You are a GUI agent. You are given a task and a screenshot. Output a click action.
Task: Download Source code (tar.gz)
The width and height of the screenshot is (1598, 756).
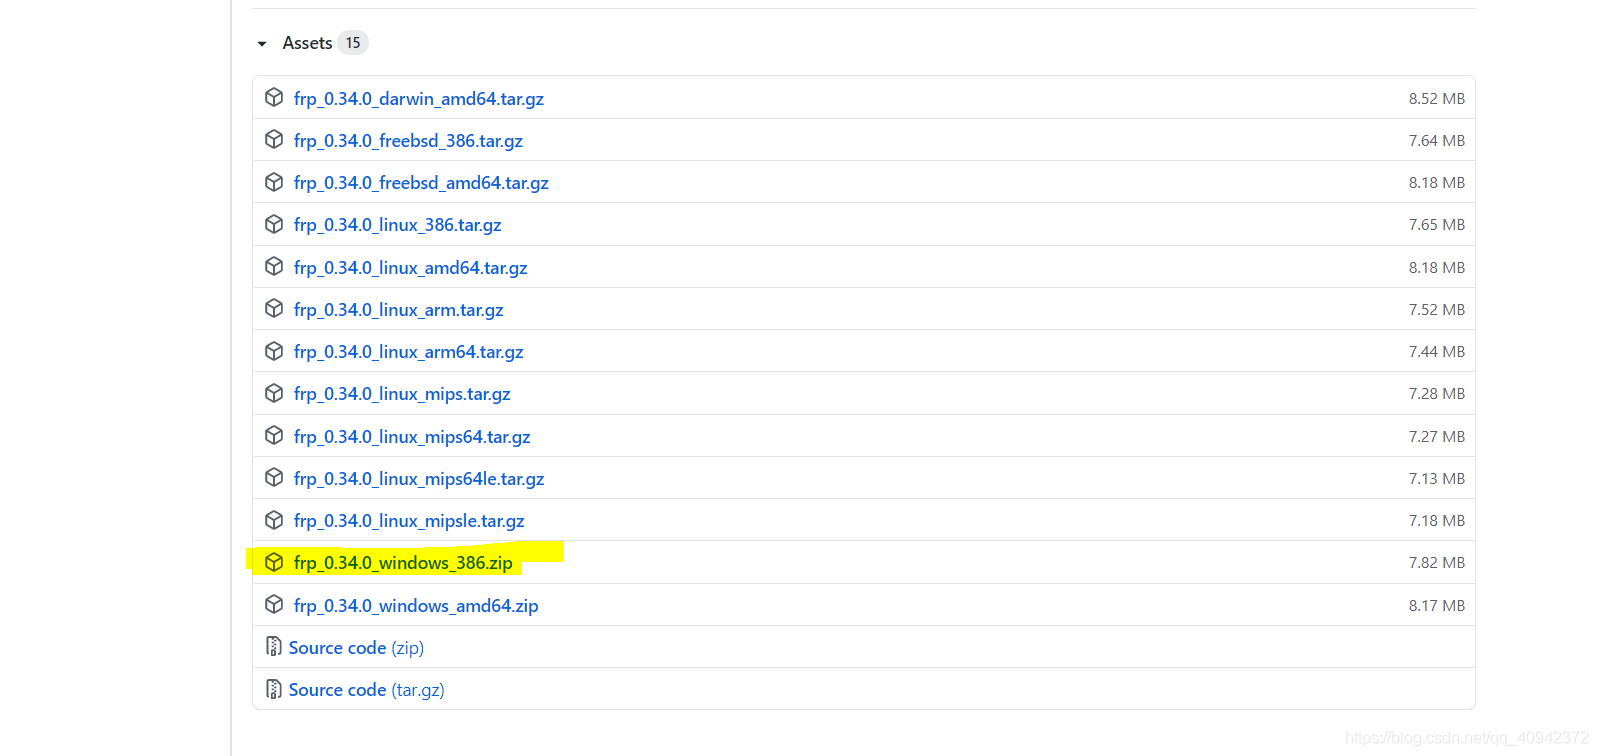pos(367,690)
